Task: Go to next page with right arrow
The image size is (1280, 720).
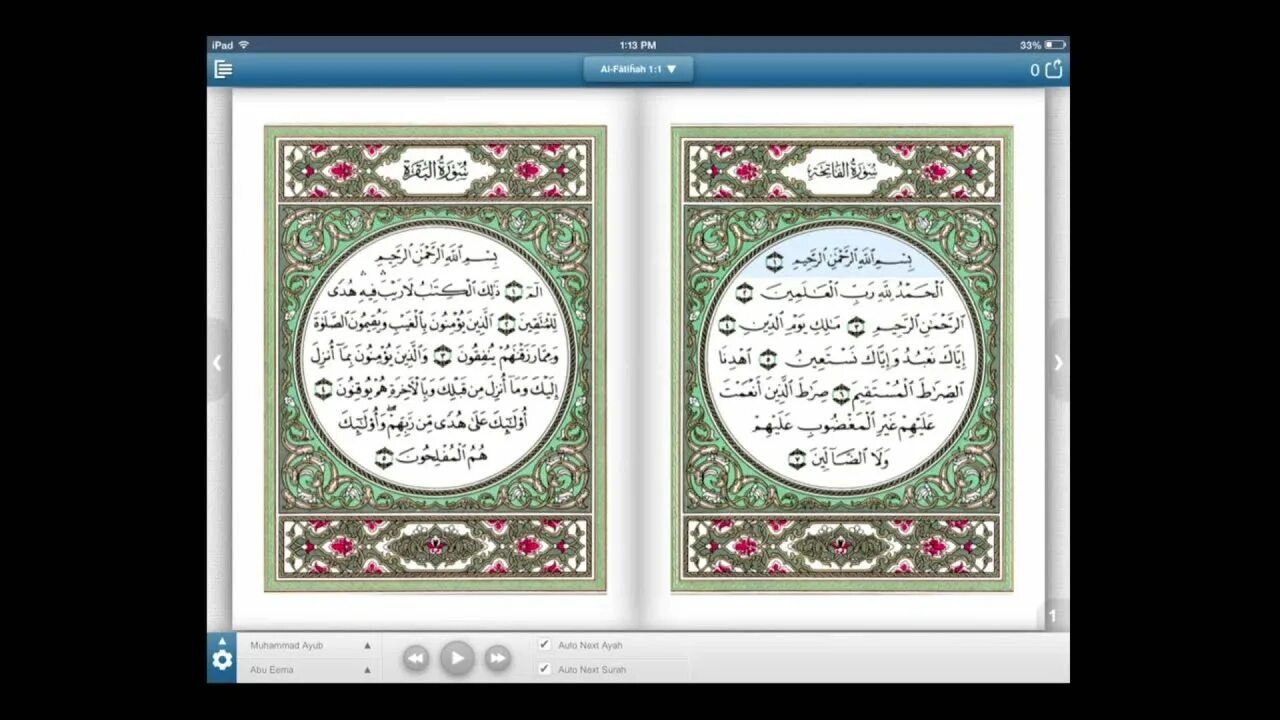Action: 1058,363
